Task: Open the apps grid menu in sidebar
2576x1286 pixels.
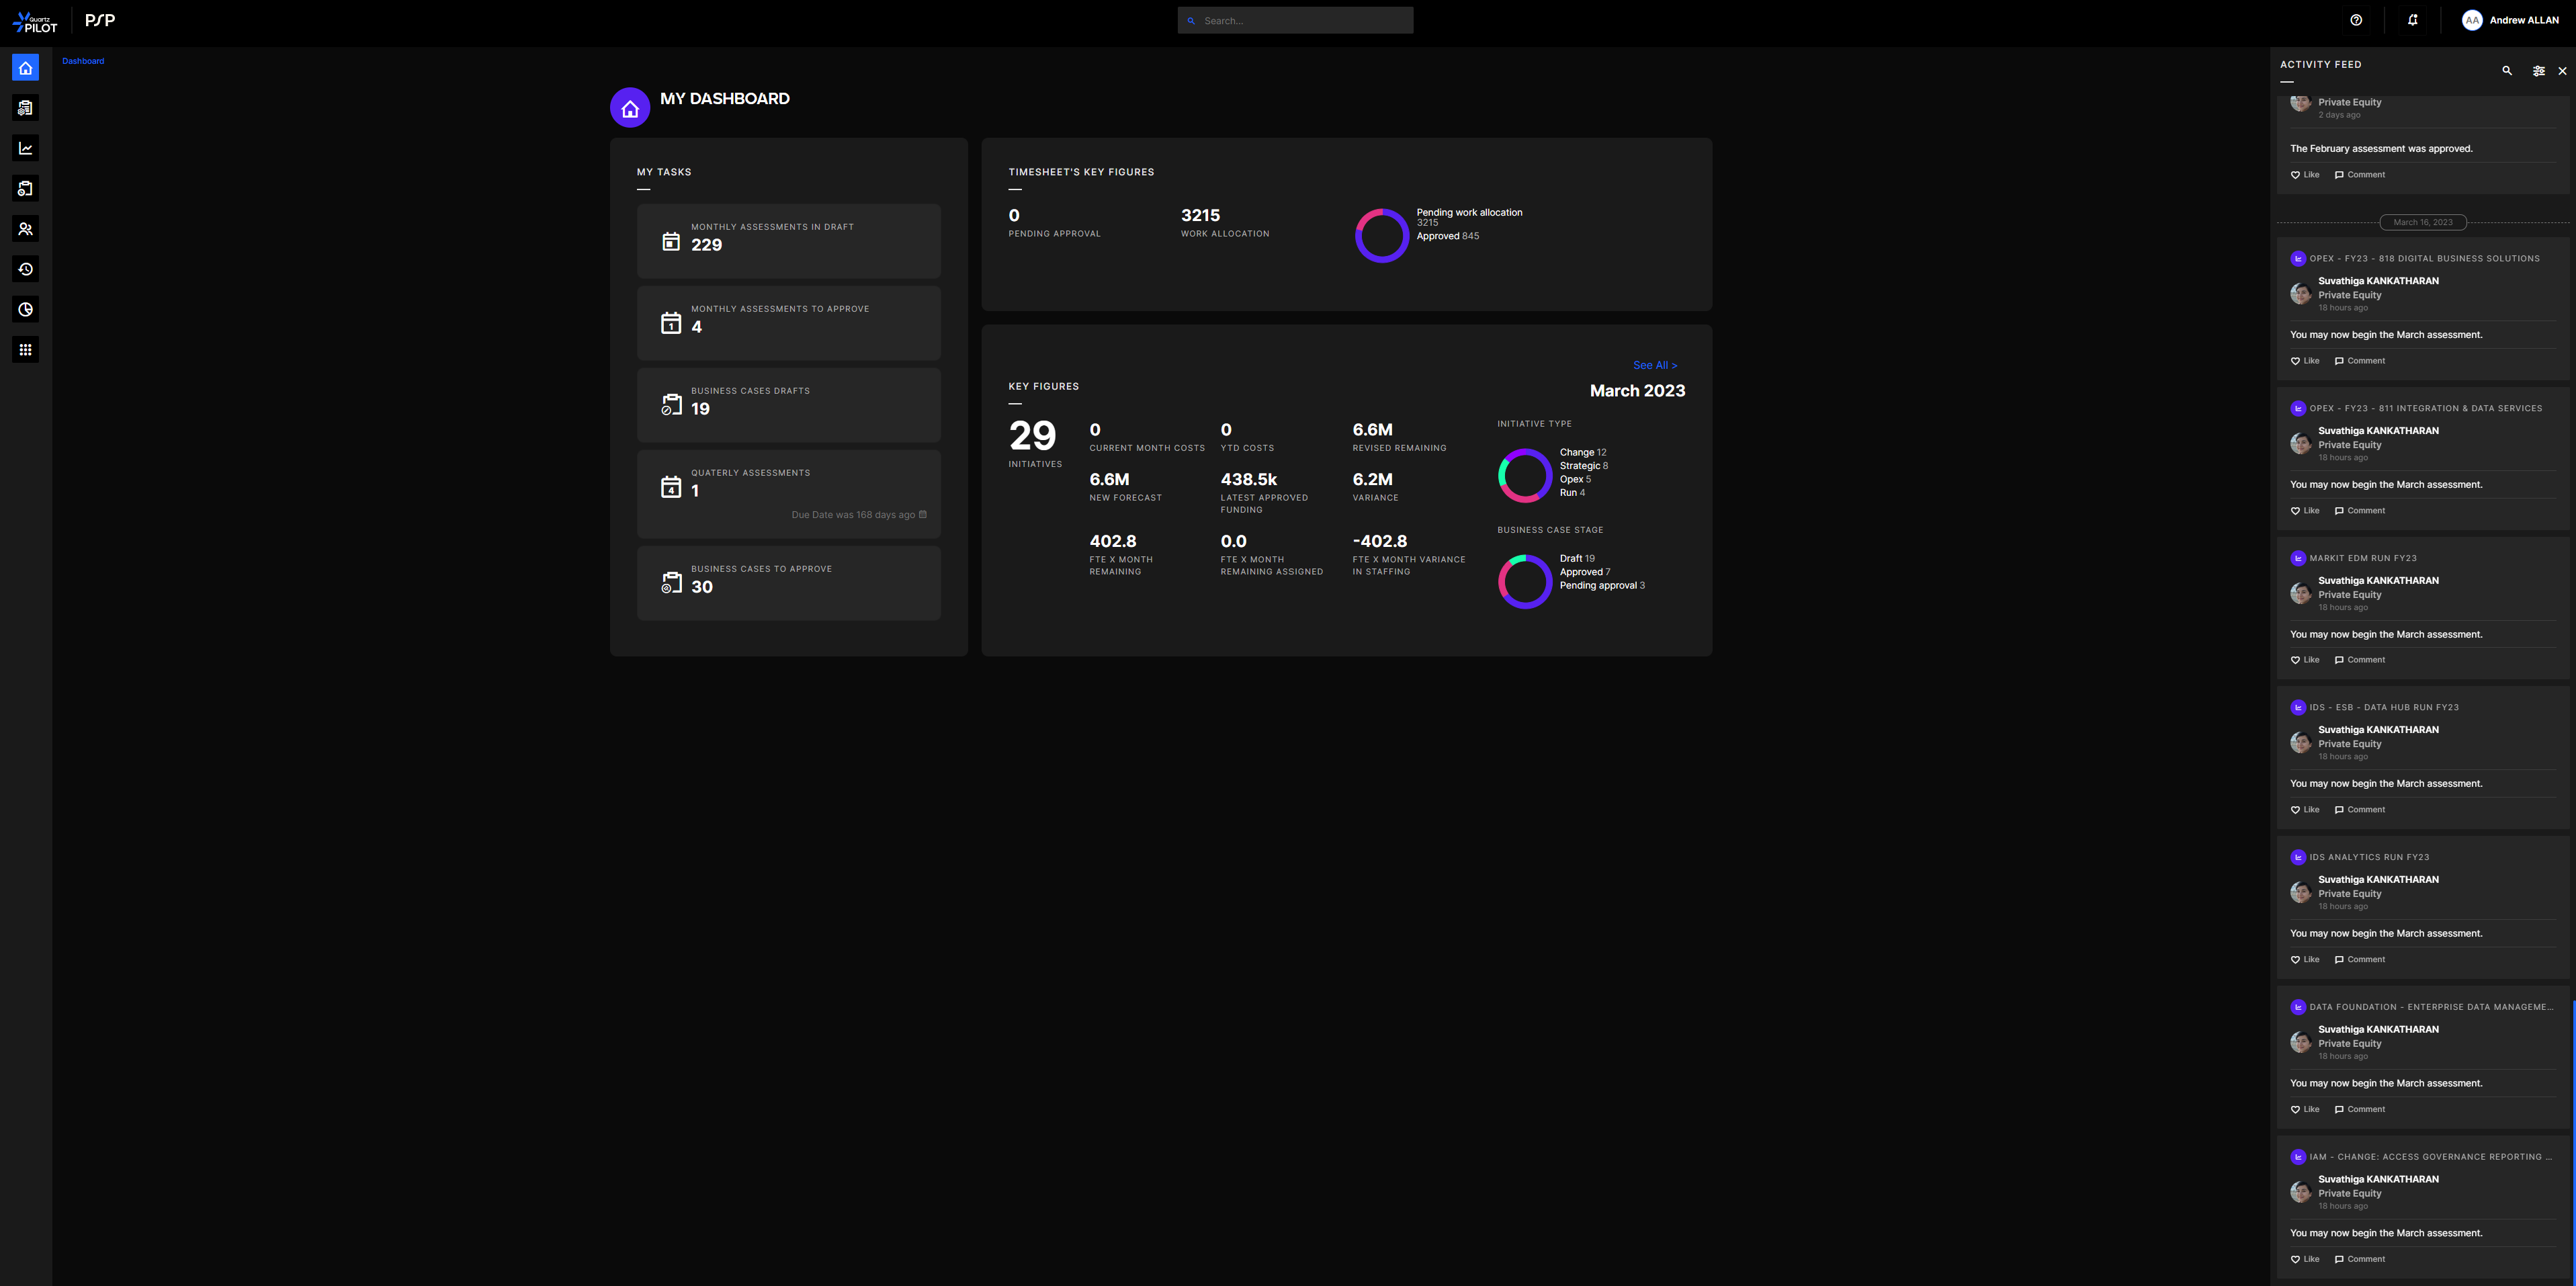Action: pos(25,349)
